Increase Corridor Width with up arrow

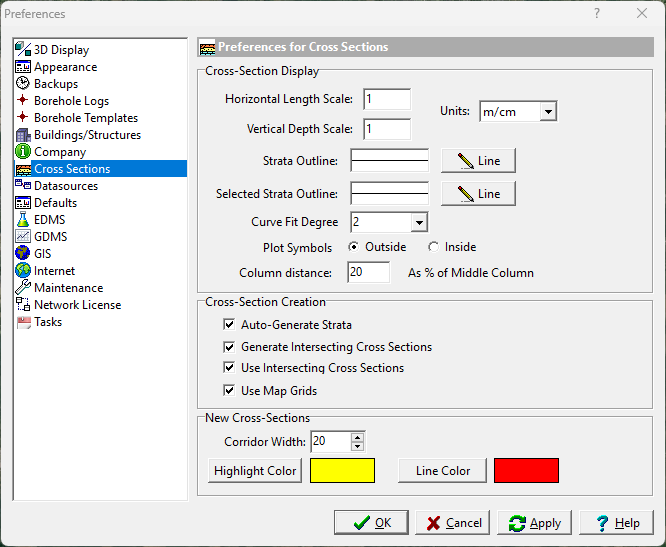(358, 436)
